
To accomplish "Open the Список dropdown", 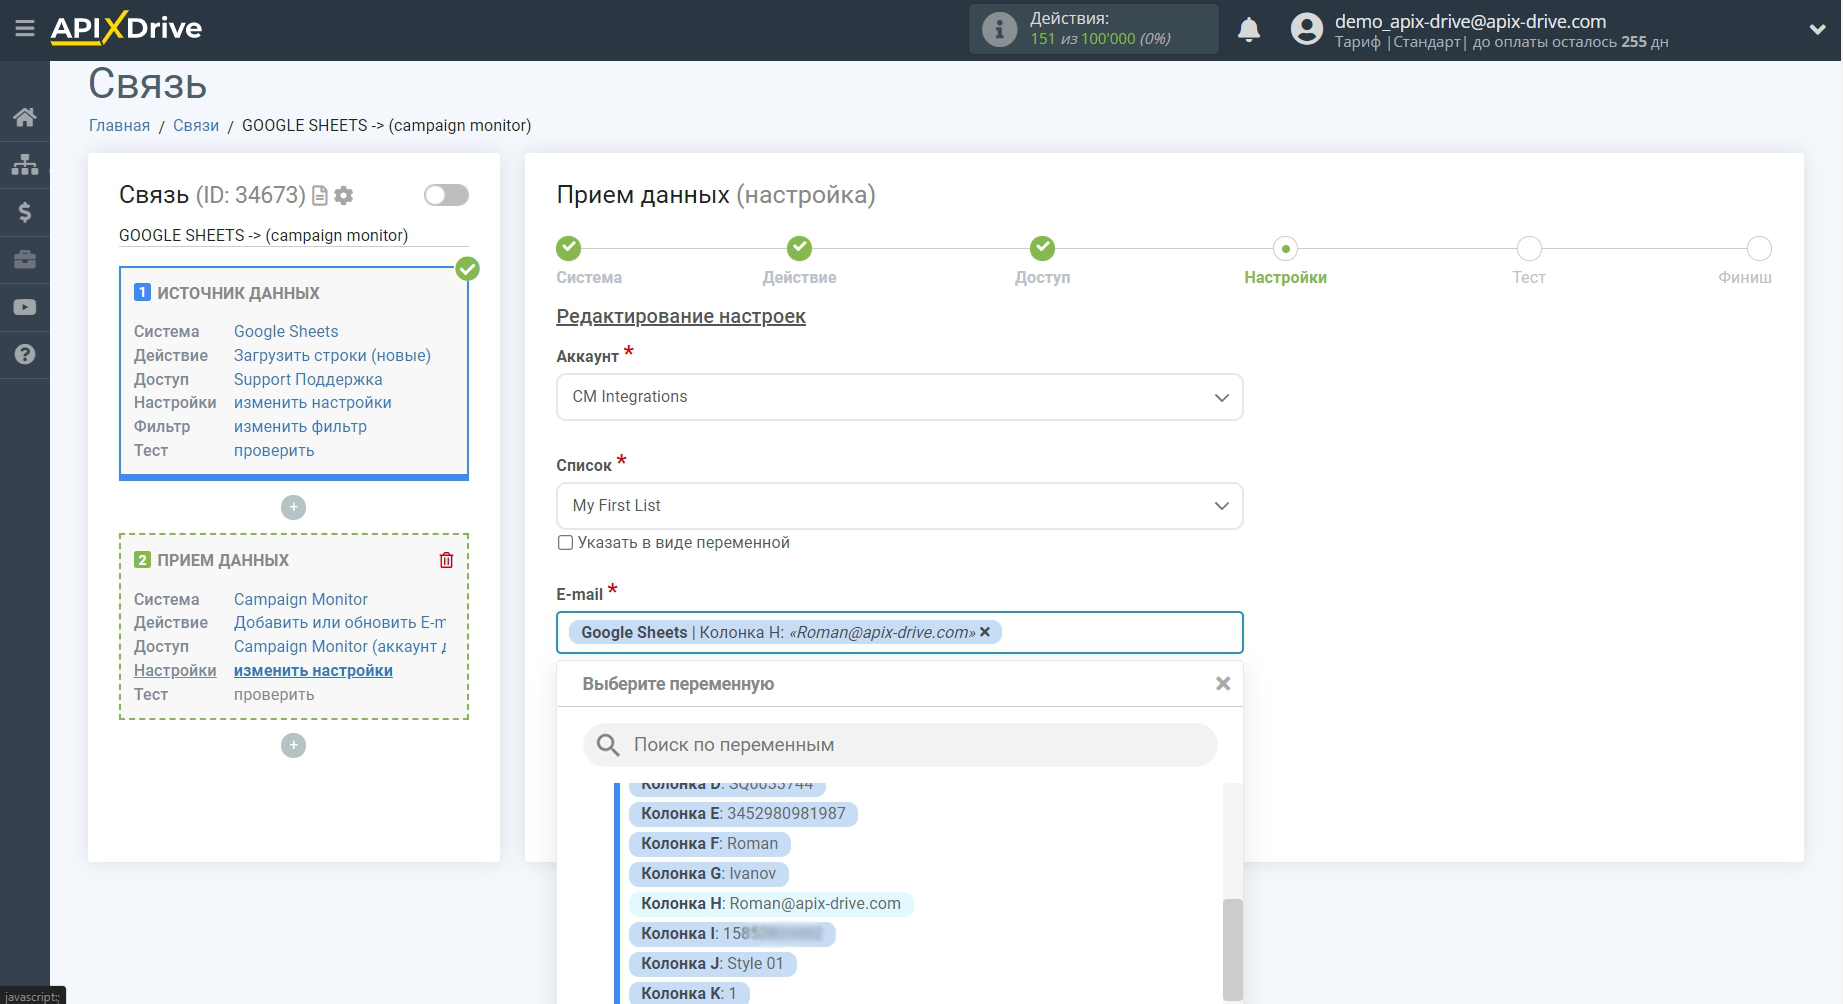I will [x=899, y=506].
